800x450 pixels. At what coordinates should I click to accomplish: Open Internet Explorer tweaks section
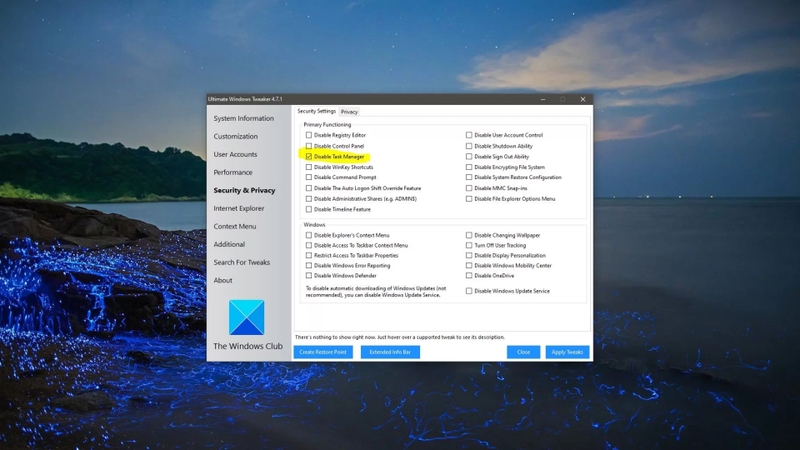[238, 208]
